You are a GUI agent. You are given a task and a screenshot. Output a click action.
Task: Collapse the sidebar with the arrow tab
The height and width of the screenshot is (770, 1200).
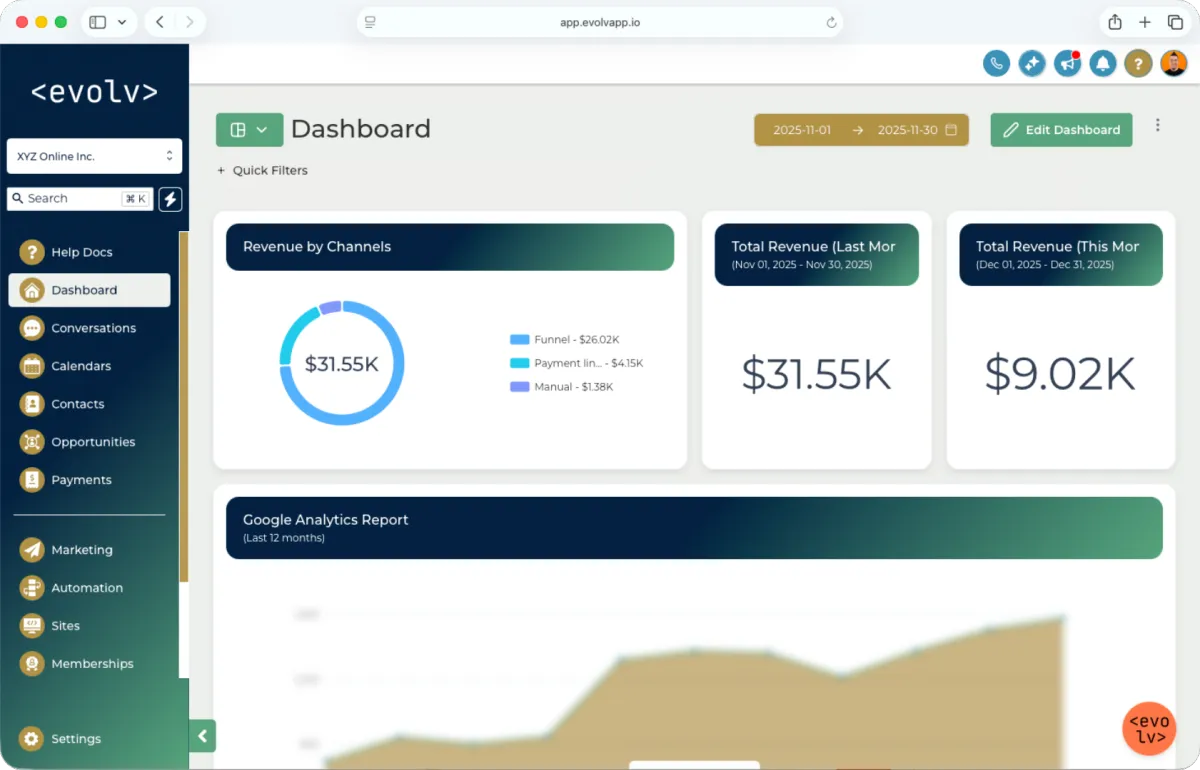pyautogui.click(x=202, y=736)
